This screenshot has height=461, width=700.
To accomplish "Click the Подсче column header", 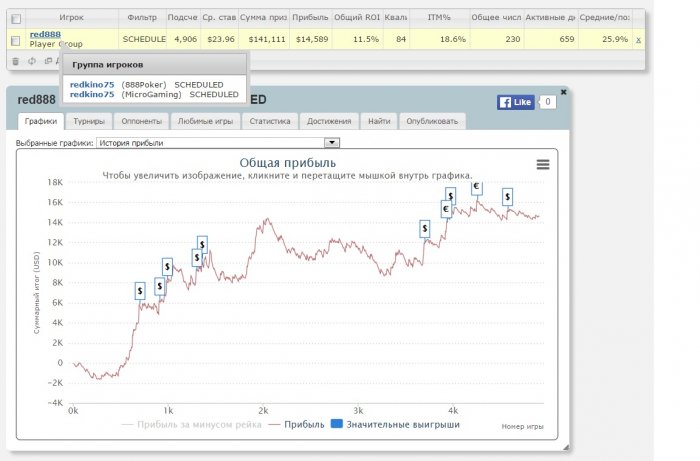I will pyautogui.click(x=183, y=17).
